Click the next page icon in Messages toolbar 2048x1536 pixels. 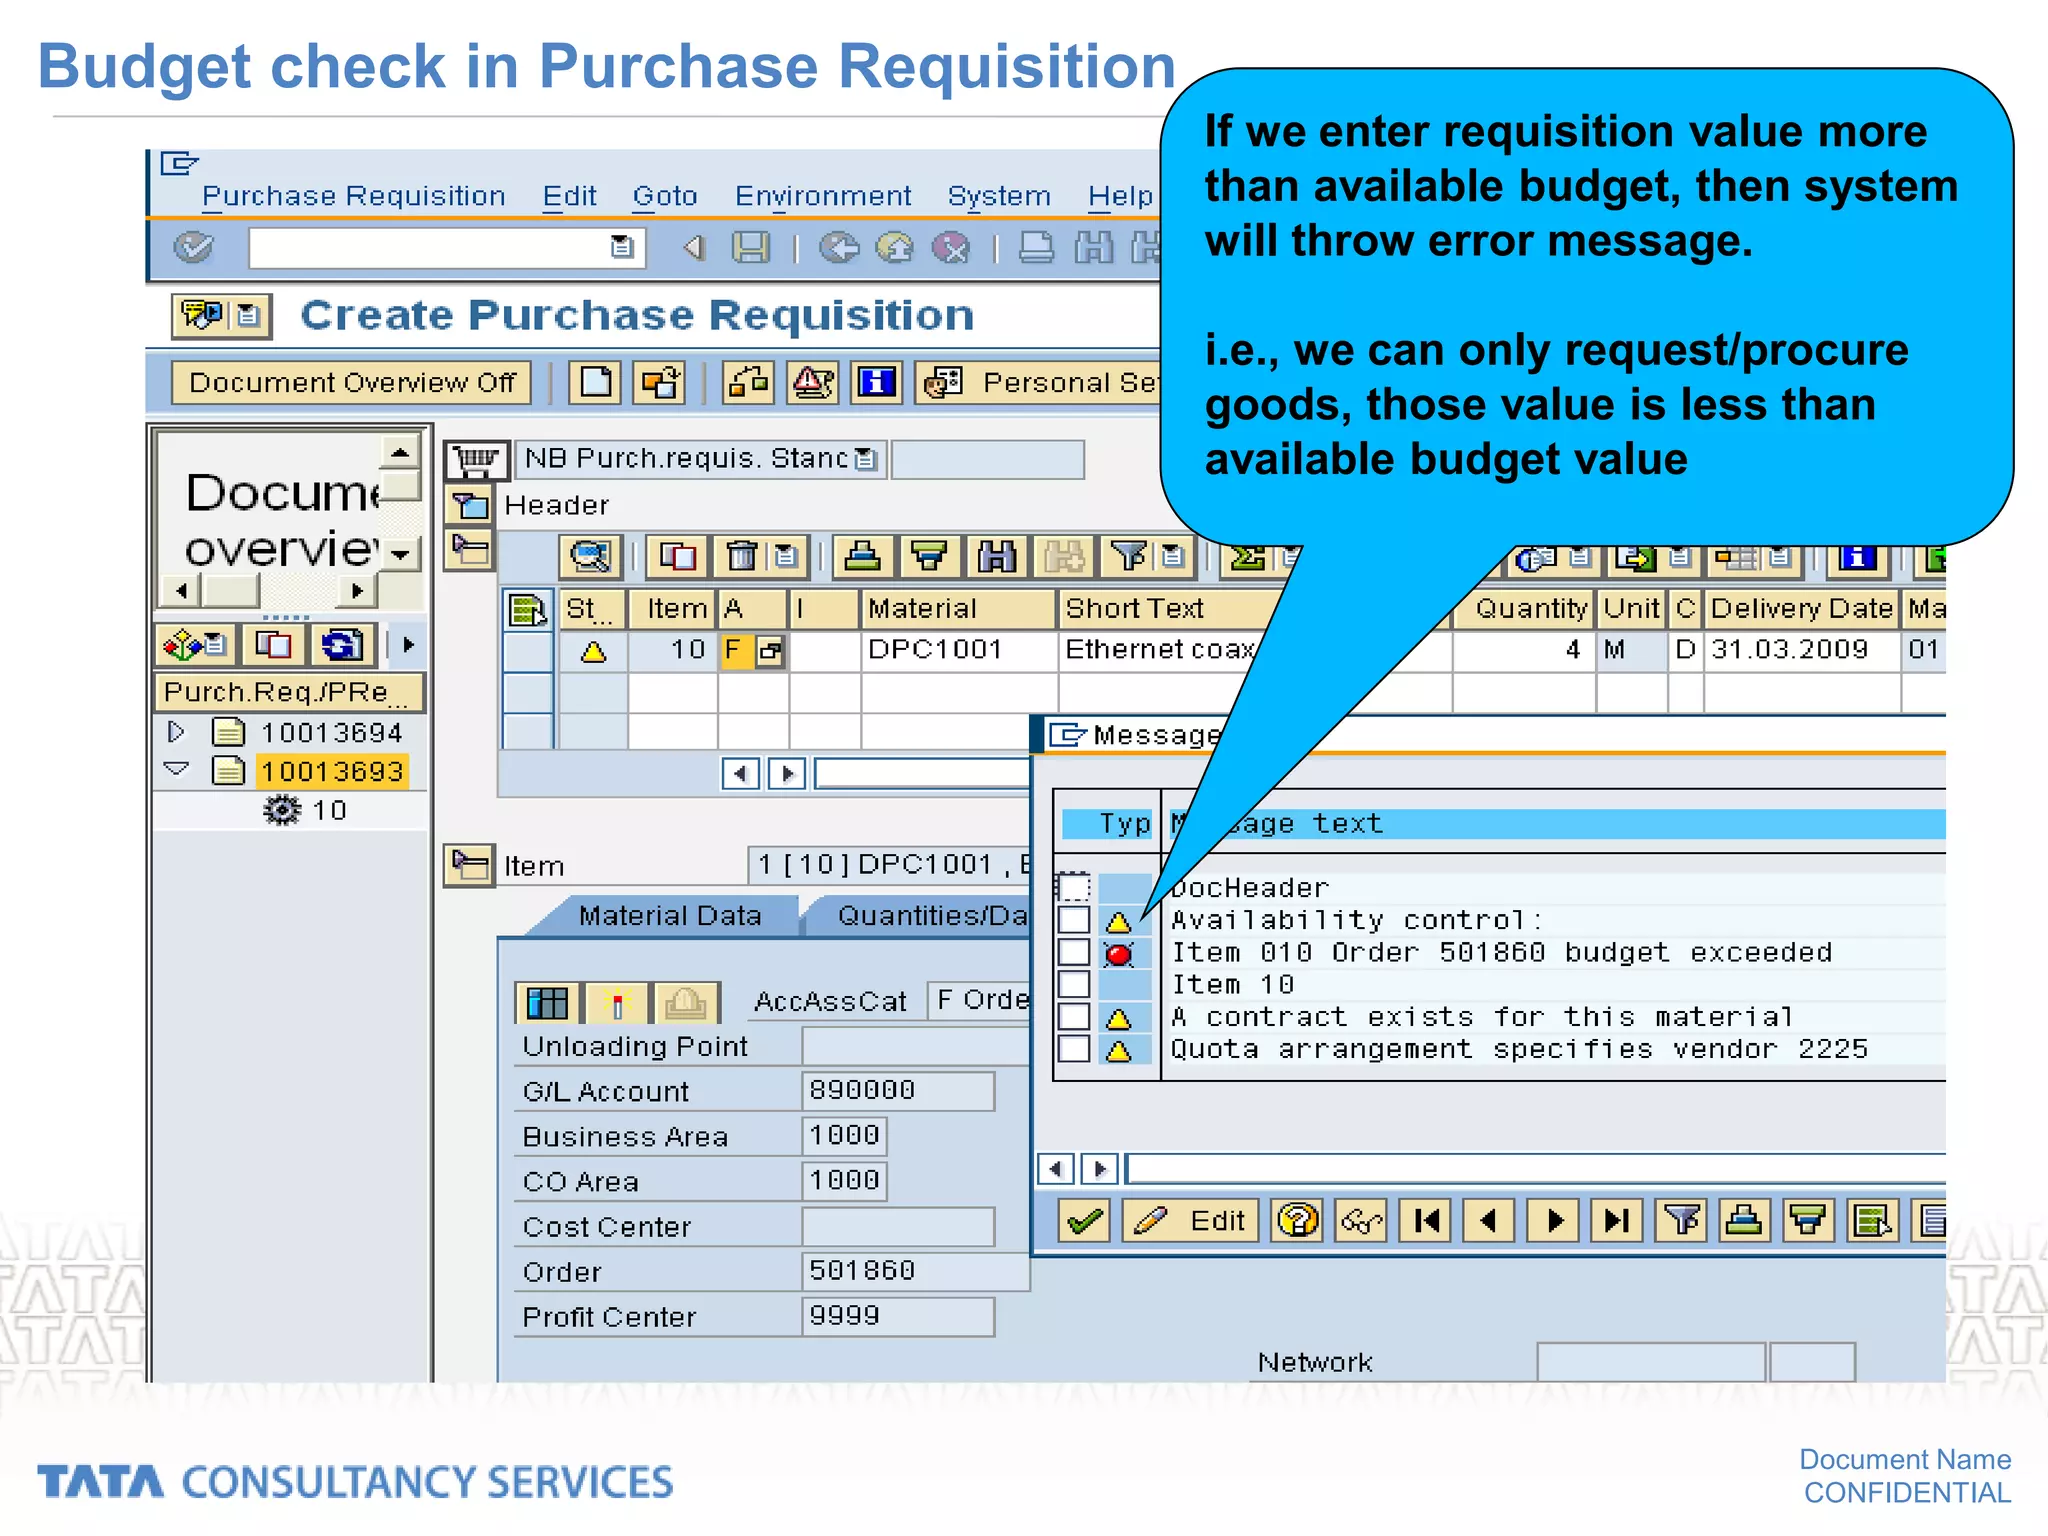(x=1553, y=1220)
